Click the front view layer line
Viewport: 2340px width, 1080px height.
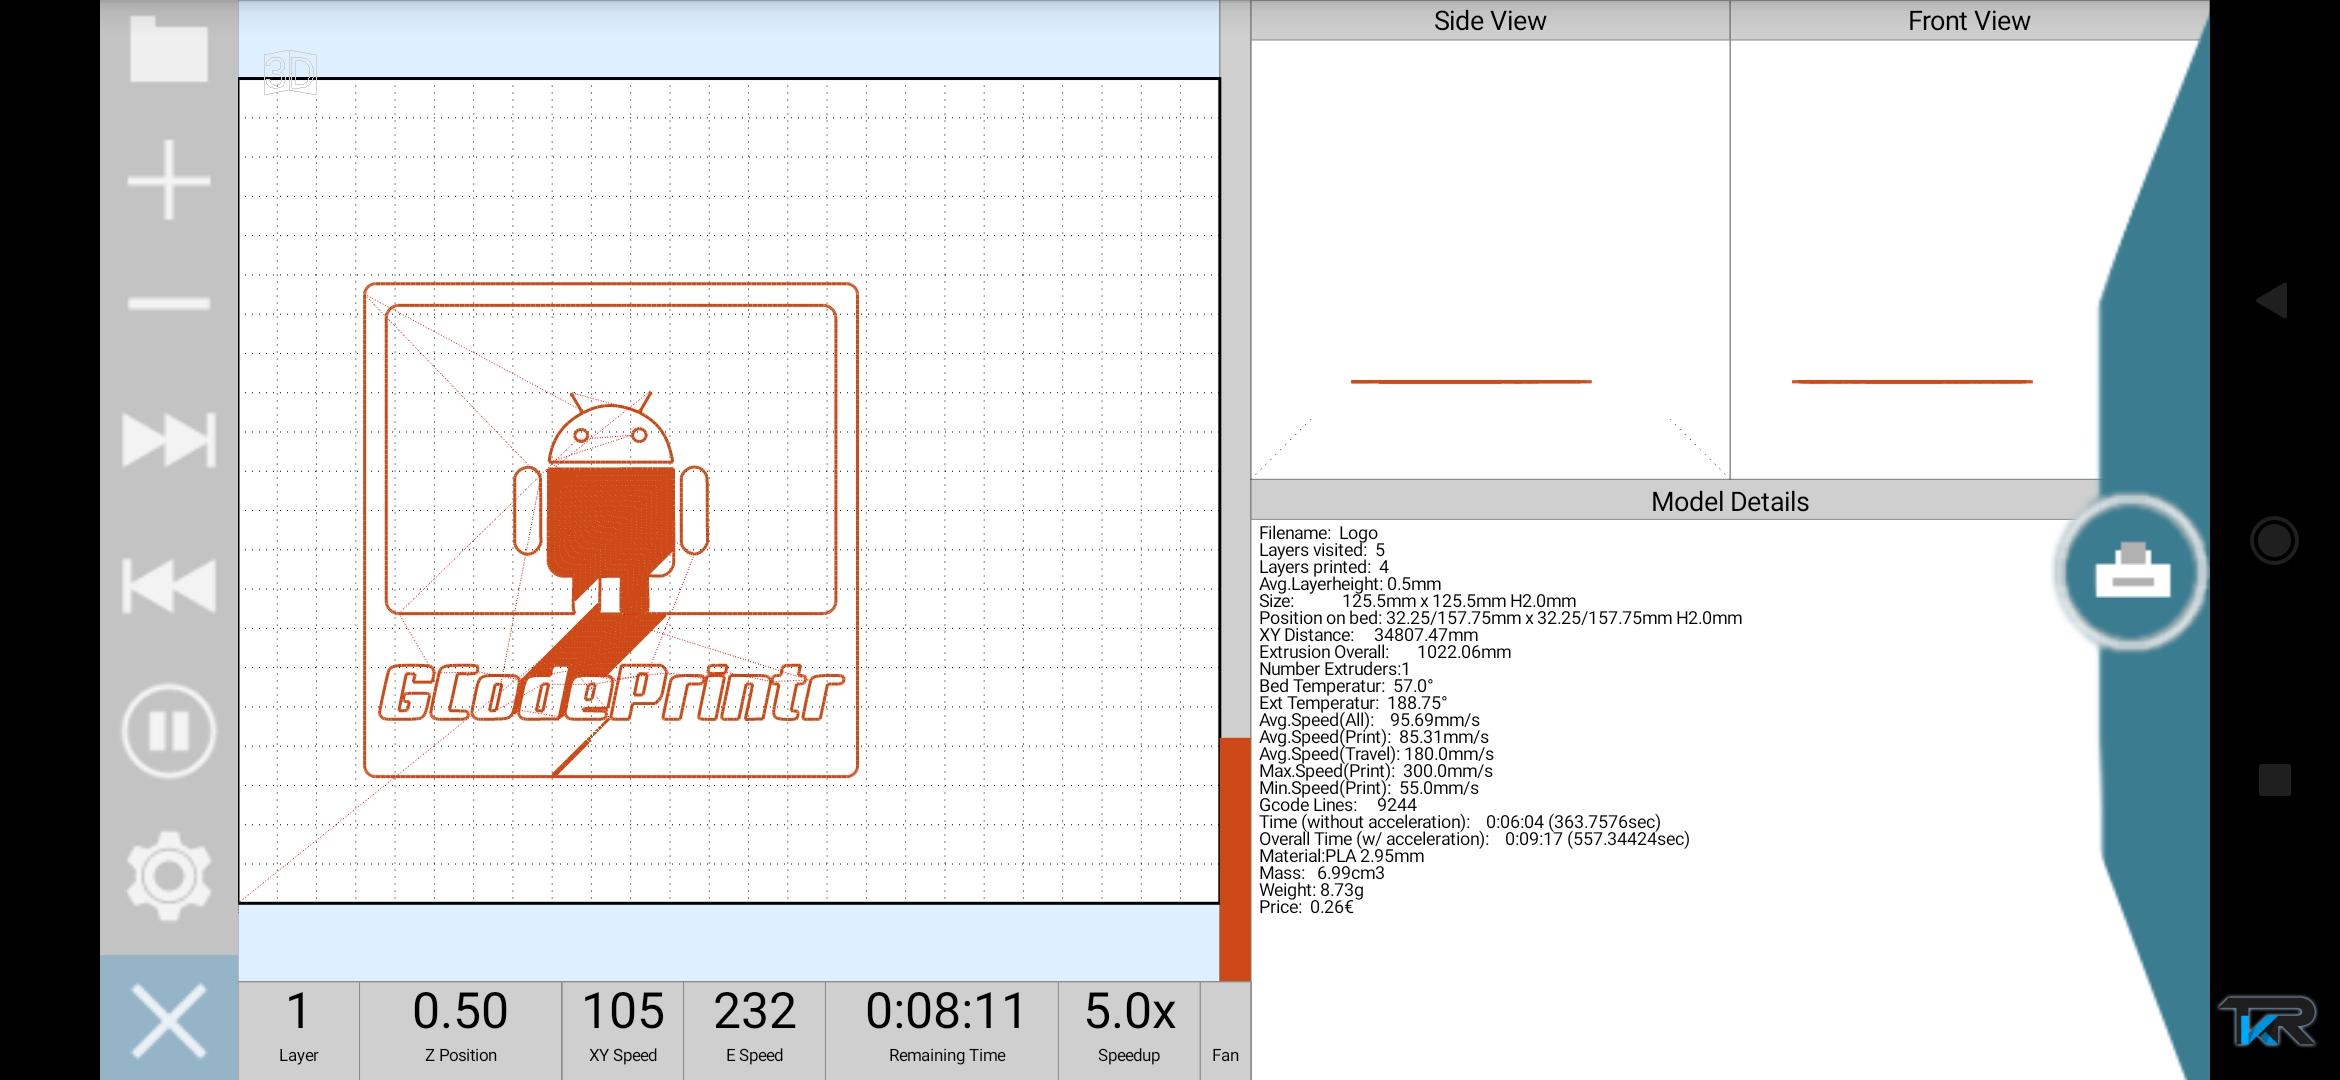point(1912,381)
